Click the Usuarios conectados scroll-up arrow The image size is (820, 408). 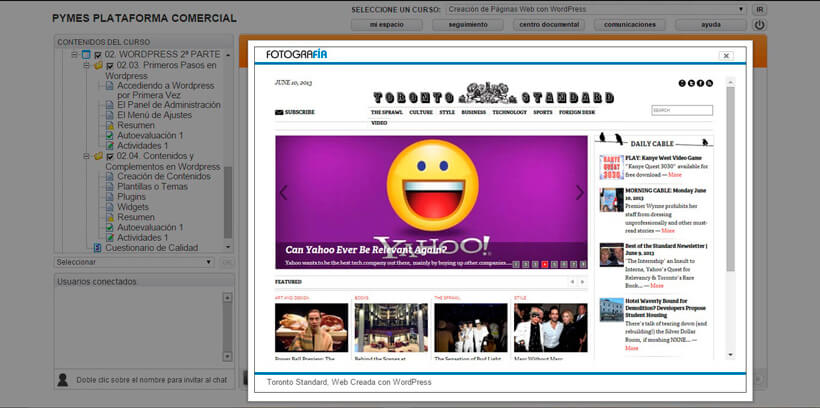[227, 298]
